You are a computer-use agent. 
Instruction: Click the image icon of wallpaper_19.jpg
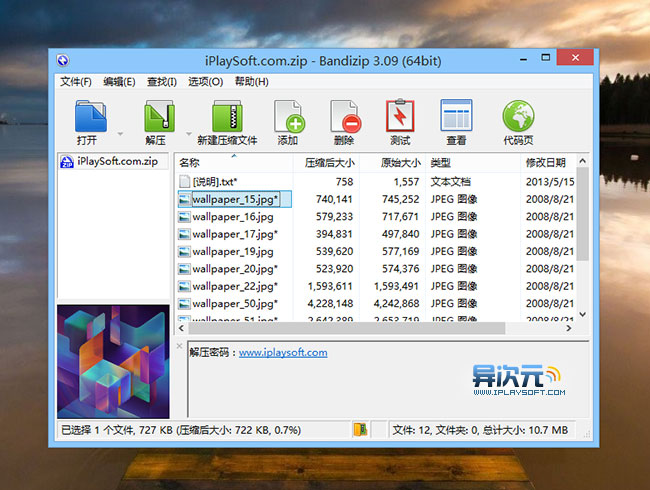184,252
